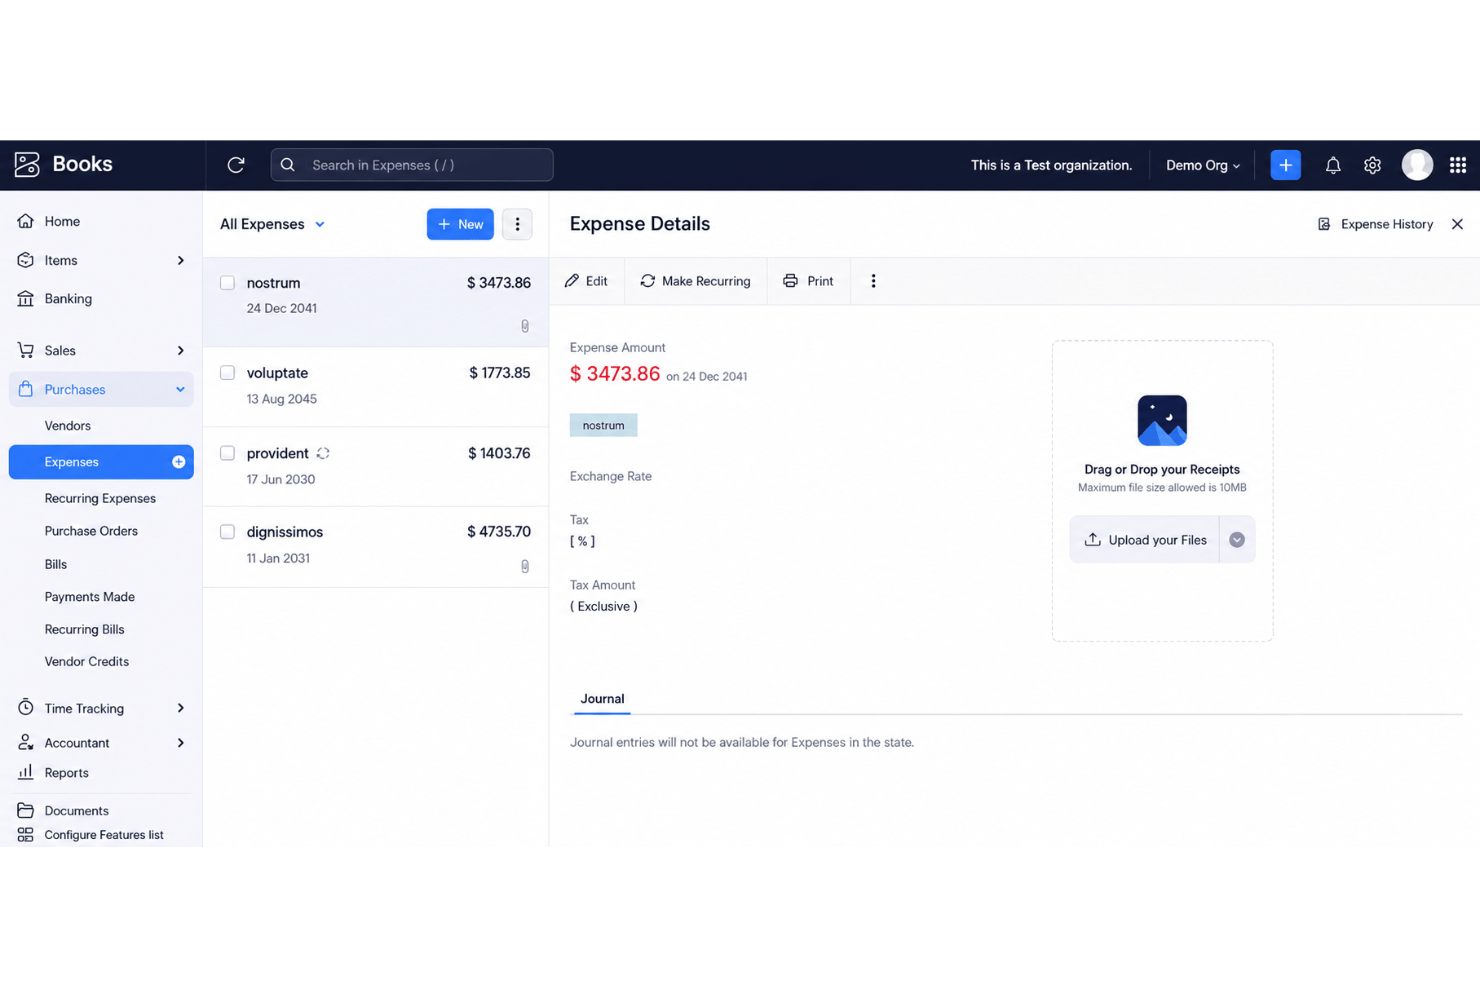1480x987 pixels.
Task: Click the receipt image placeholder
Action: point(1162,420)
